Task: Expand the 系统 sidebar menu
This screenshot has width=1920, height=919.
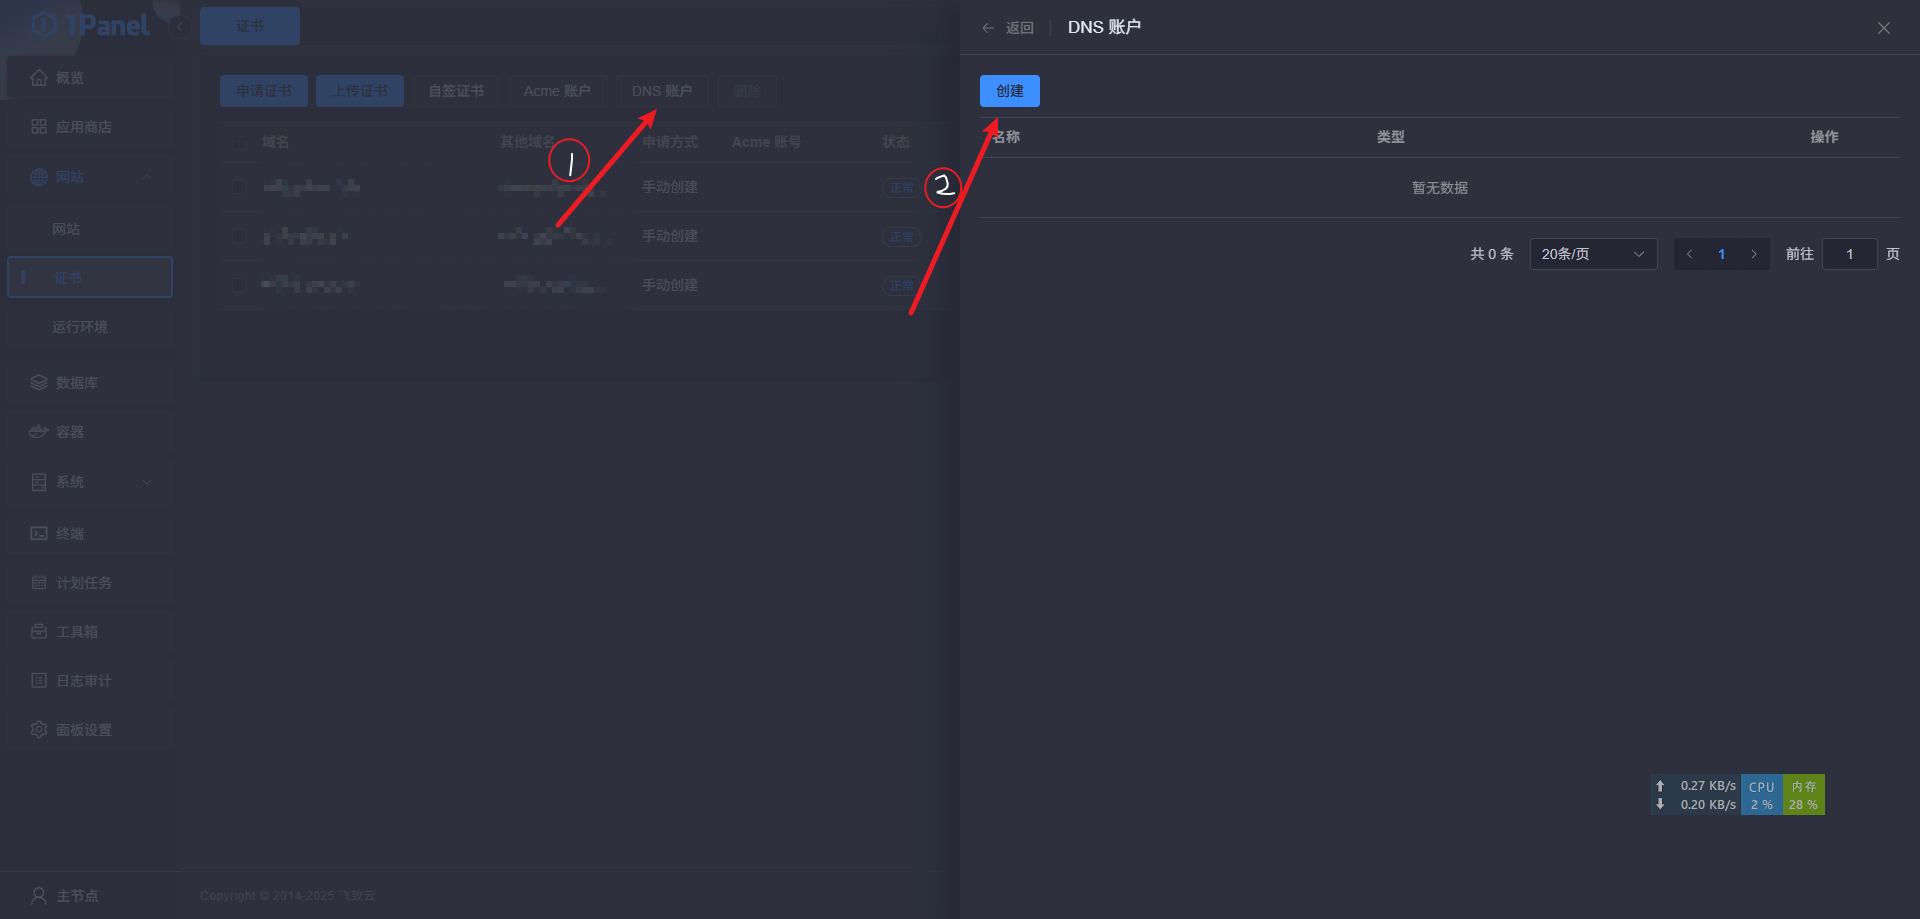Action: pos(147,482)
